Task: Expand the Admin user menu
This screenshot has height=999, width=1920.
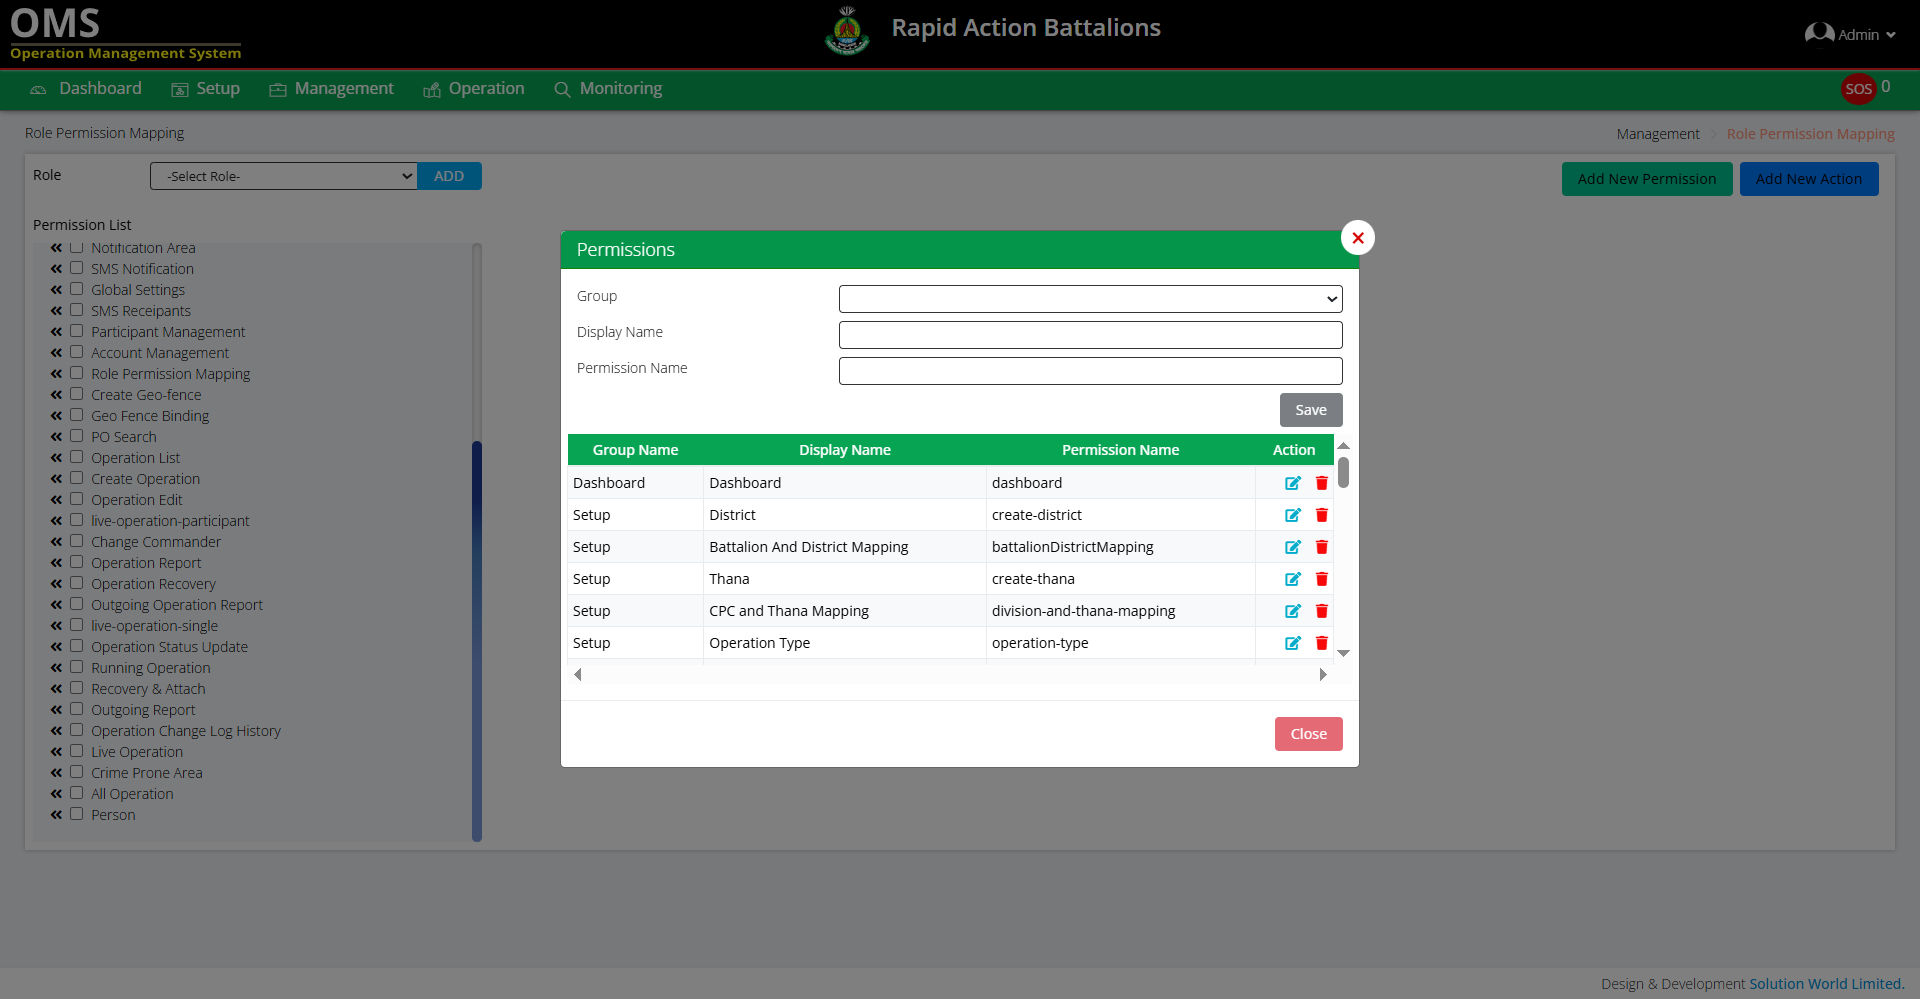Action: click(x=1850, y=34)
